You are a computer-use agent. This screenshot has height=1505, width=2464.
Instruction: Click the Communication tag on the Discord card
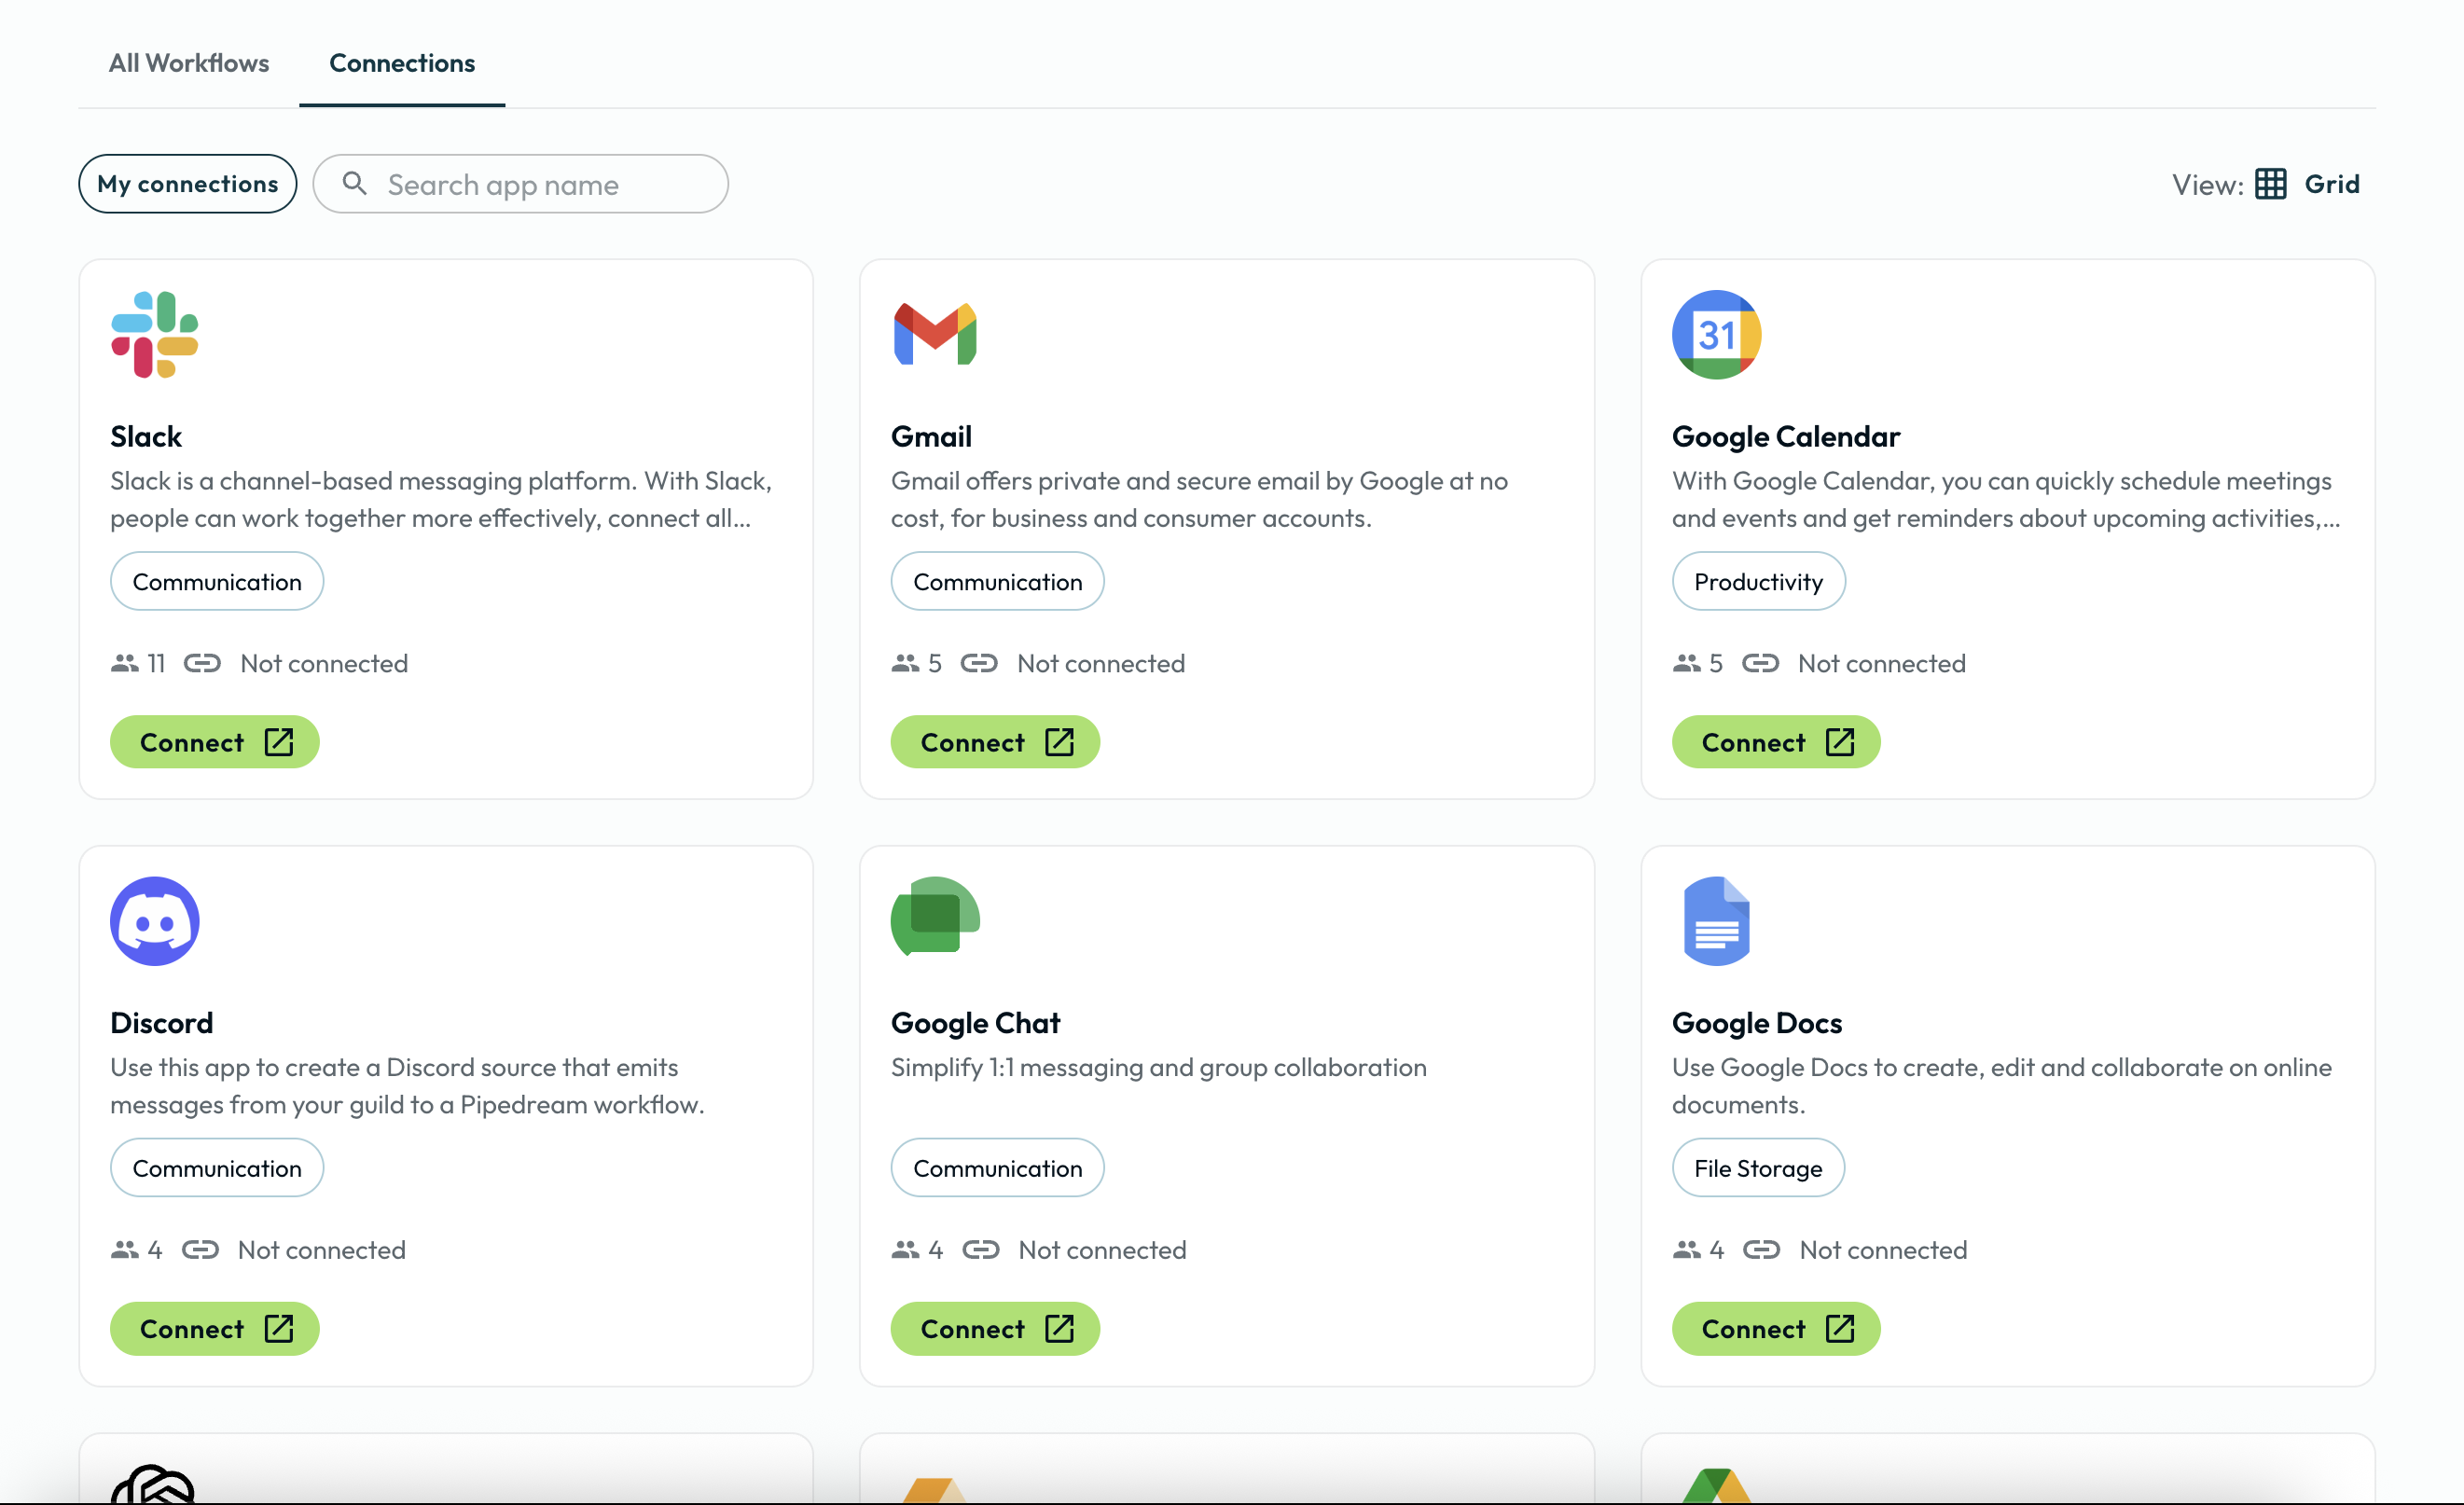pos(217,1167)
